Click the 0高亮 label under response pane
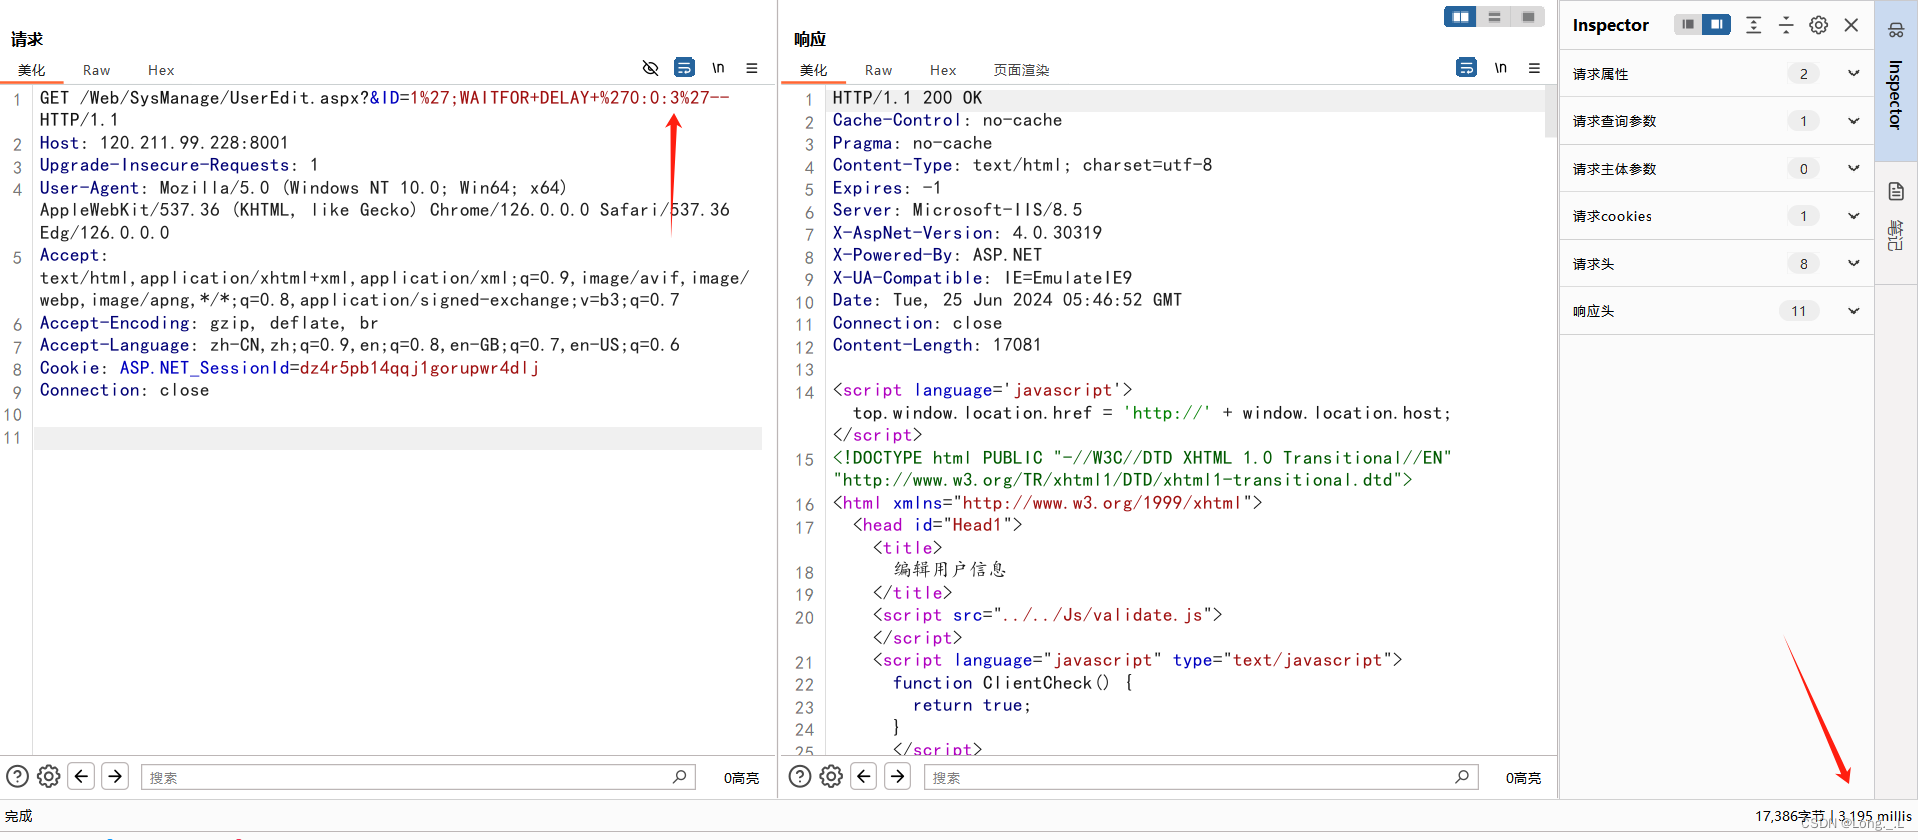This screenshot has height=840, width=1919. (1523, 778)
